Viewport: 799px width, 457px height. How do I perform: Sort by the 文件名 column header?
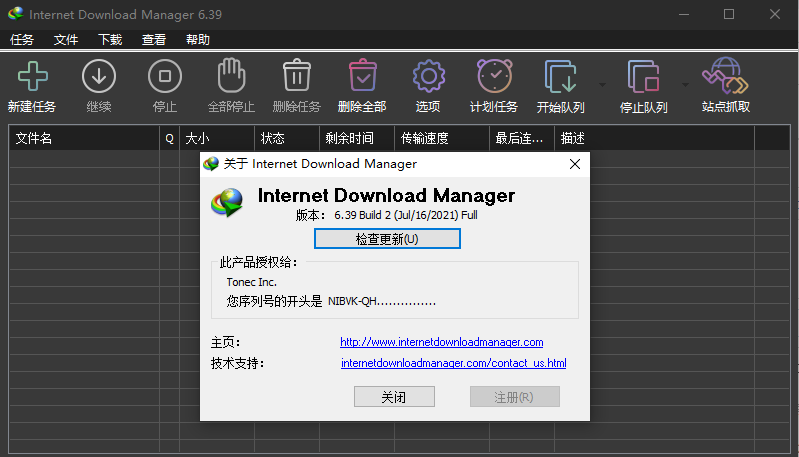point(84,138)
